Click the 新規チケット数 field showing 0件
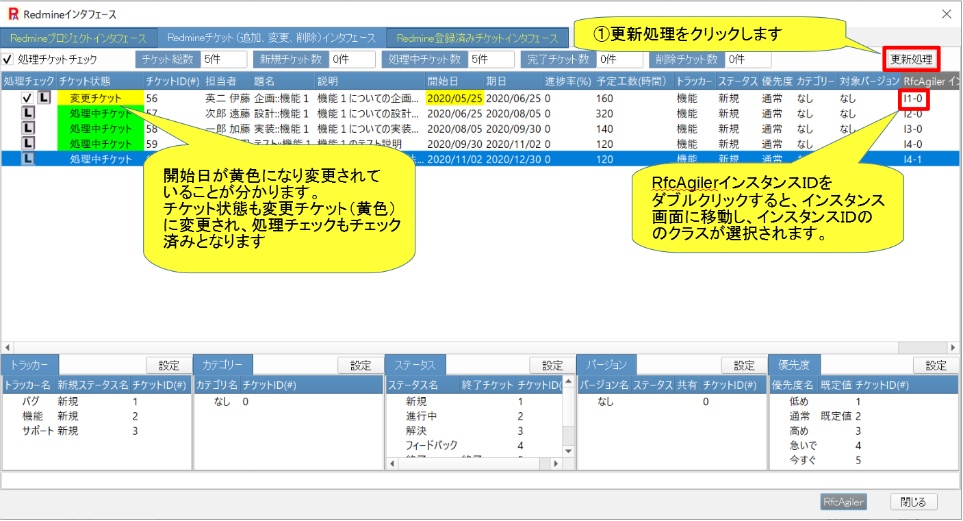 click(x=352, y=60)
